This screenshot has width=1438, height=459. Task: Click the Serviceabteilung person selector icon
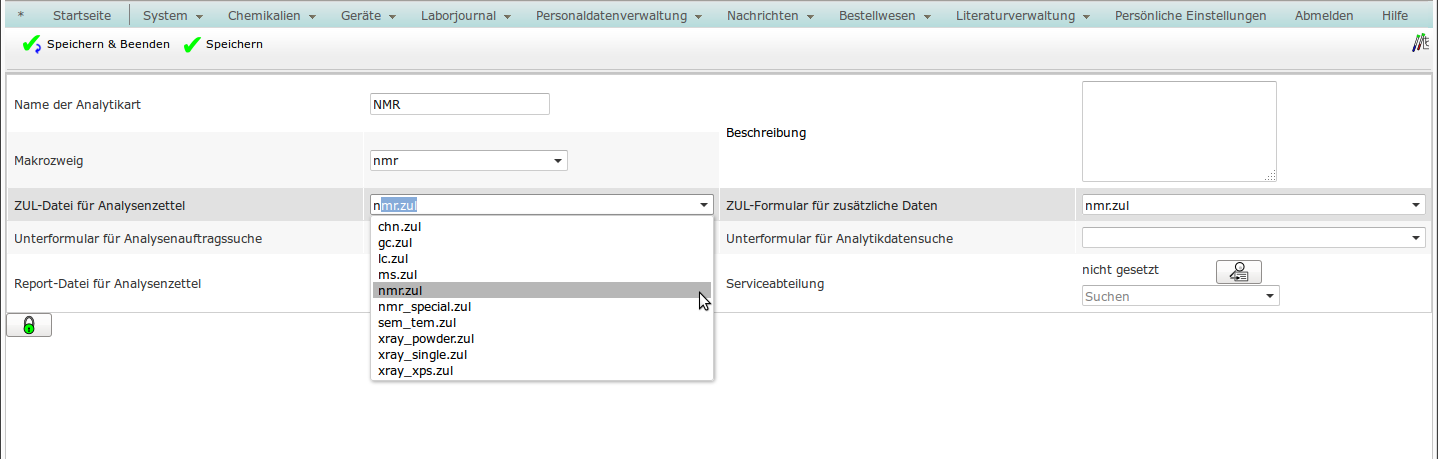point(1238,272)
